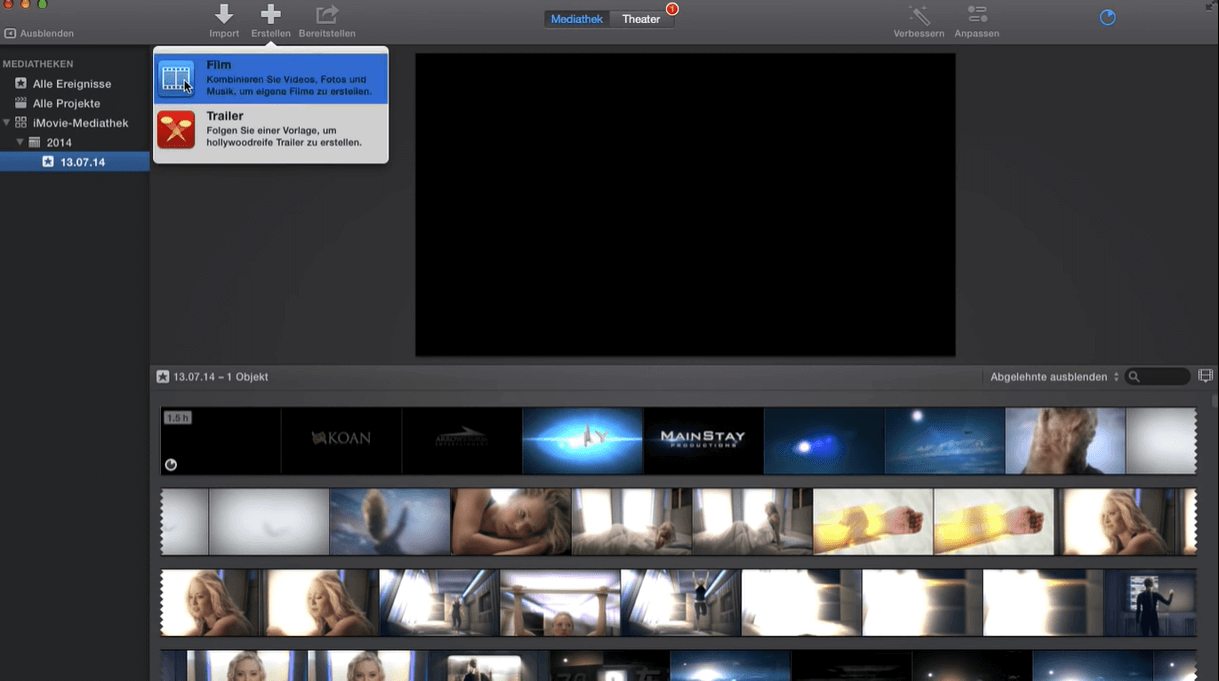Choose Trailer from the Erstellen popup
Image resolution: width=1219 pixels, height=681 pixels.
pyautogui.click(x=270, y=130)
